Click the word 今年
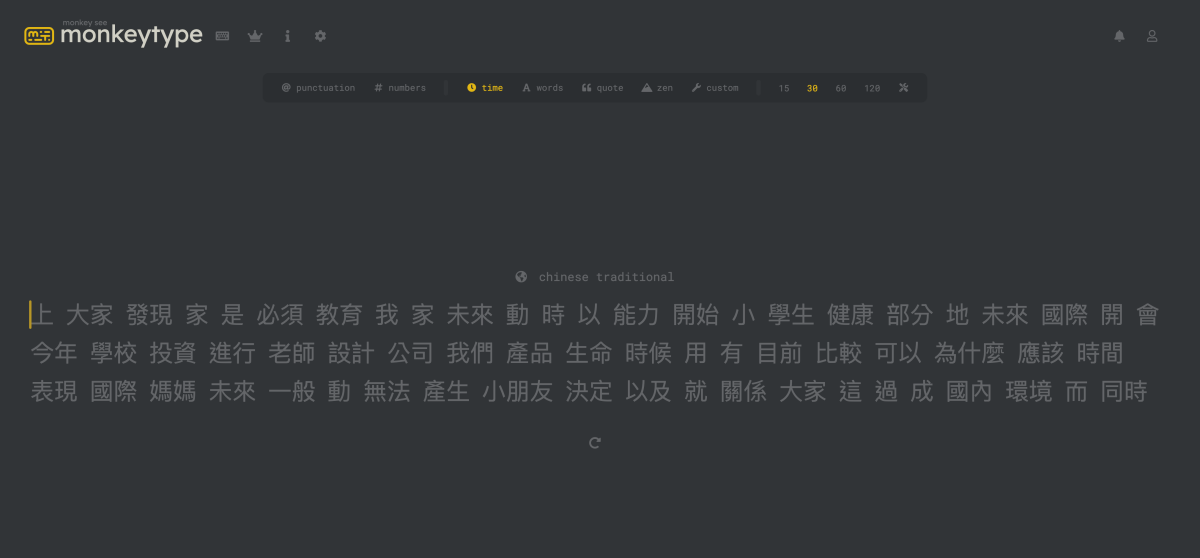The image size is (1200, 558). (54, 353)
